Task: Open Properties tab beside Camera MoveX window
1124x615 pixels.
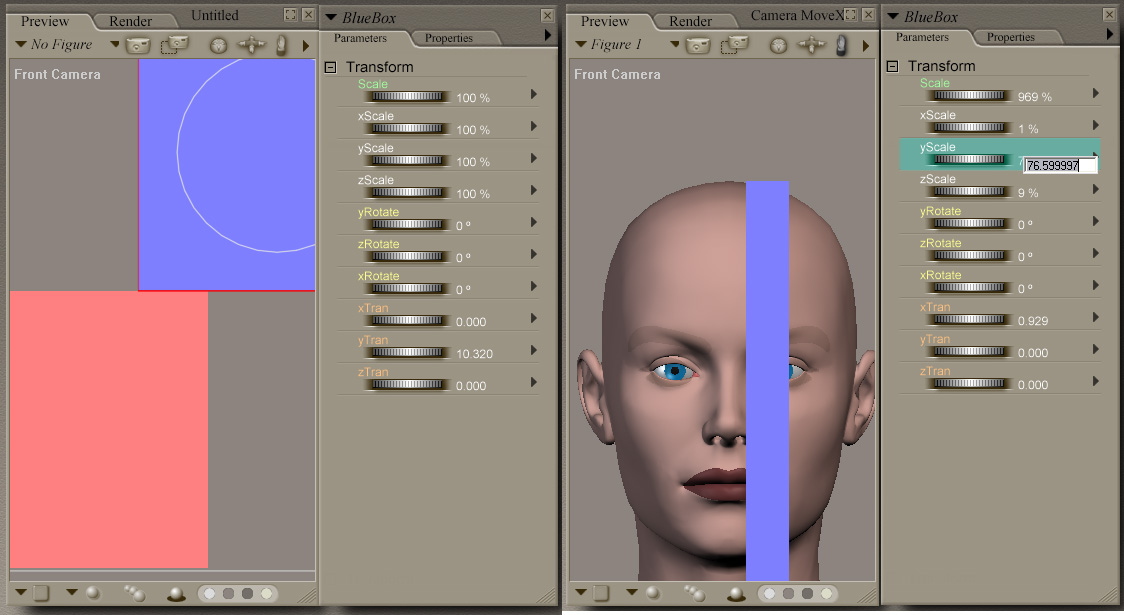Action: tap(1010, 37)
